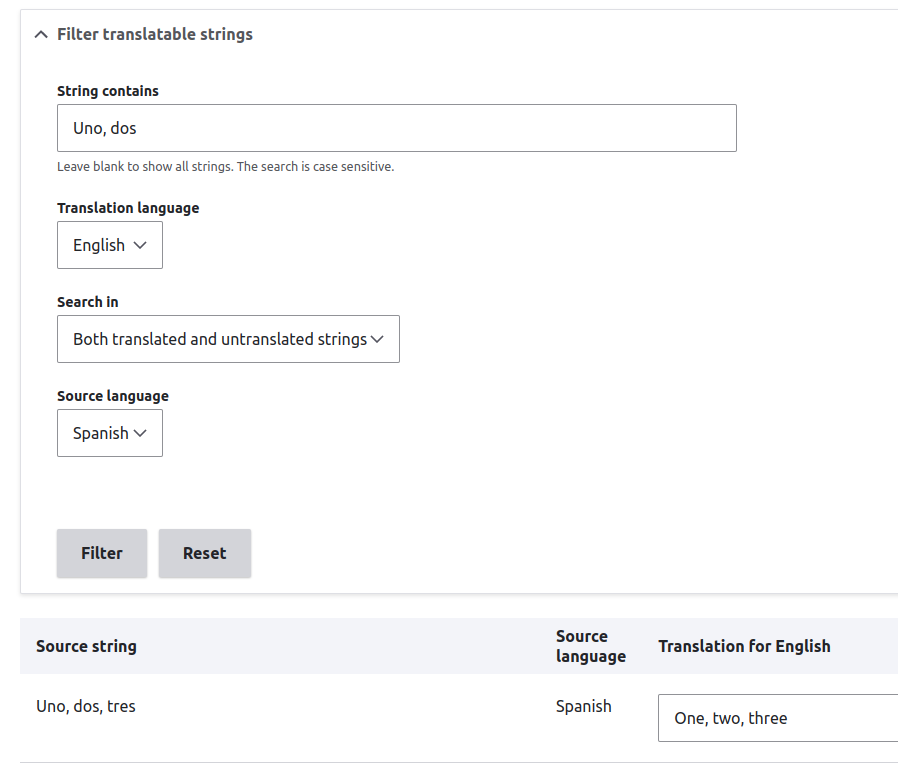Click the Reset button
This screenshot has height=784, width=898.
tap(205, 553)
